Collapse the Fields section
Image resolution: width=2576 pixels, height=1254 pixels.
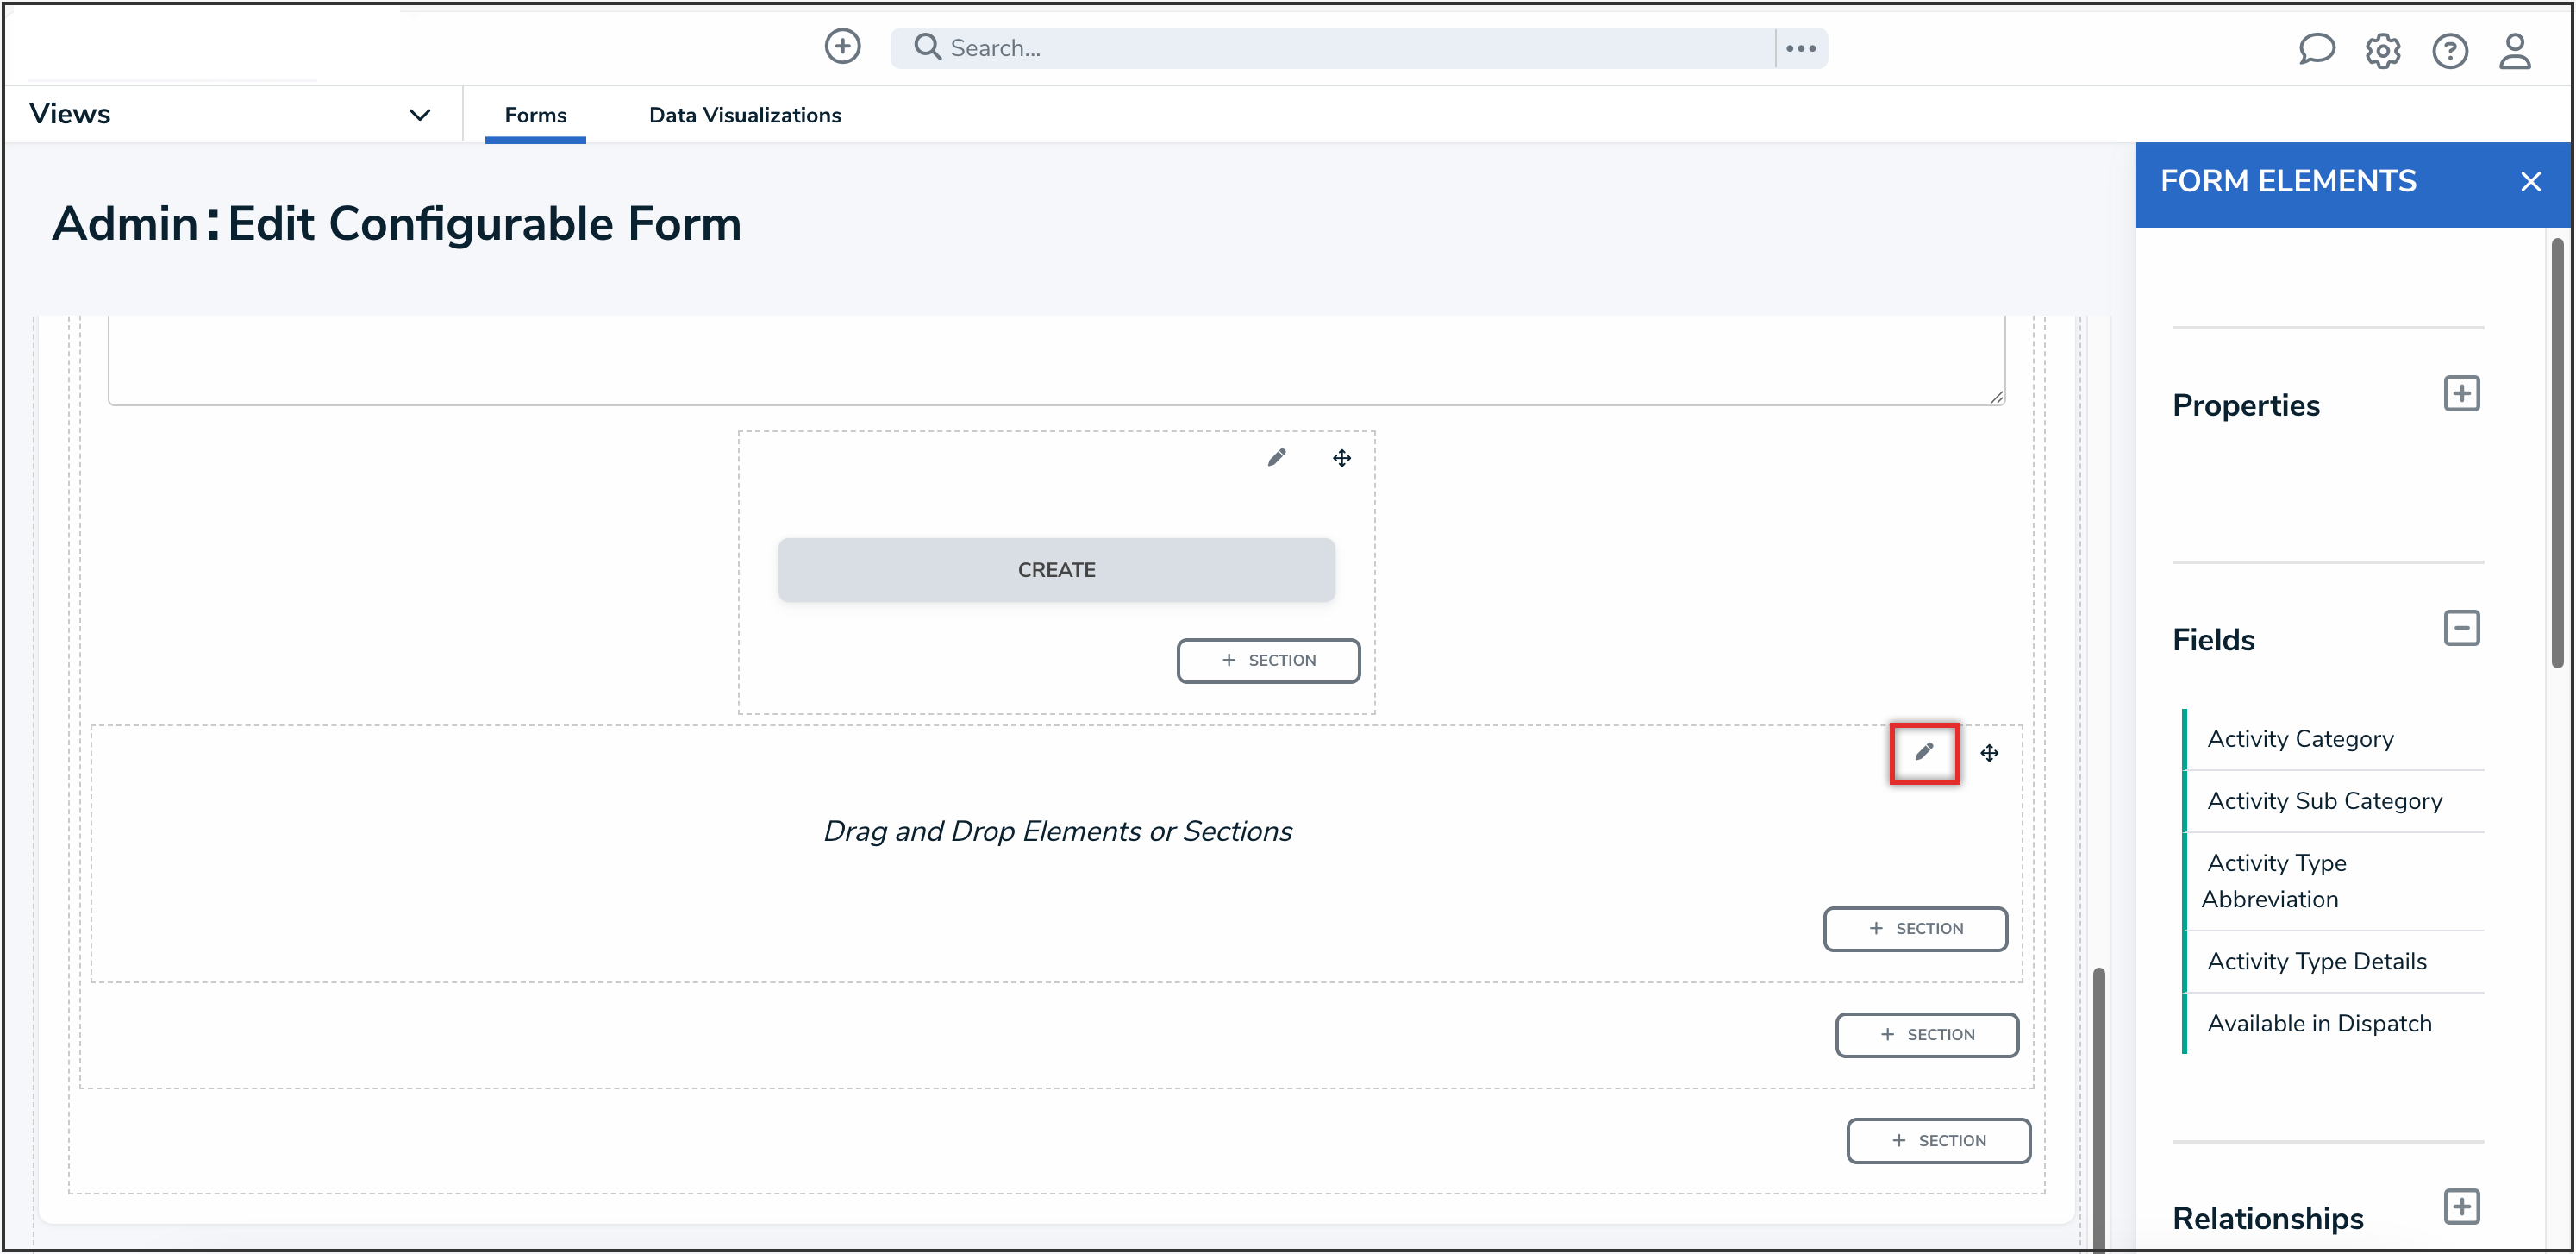[x=2460, y=629]
